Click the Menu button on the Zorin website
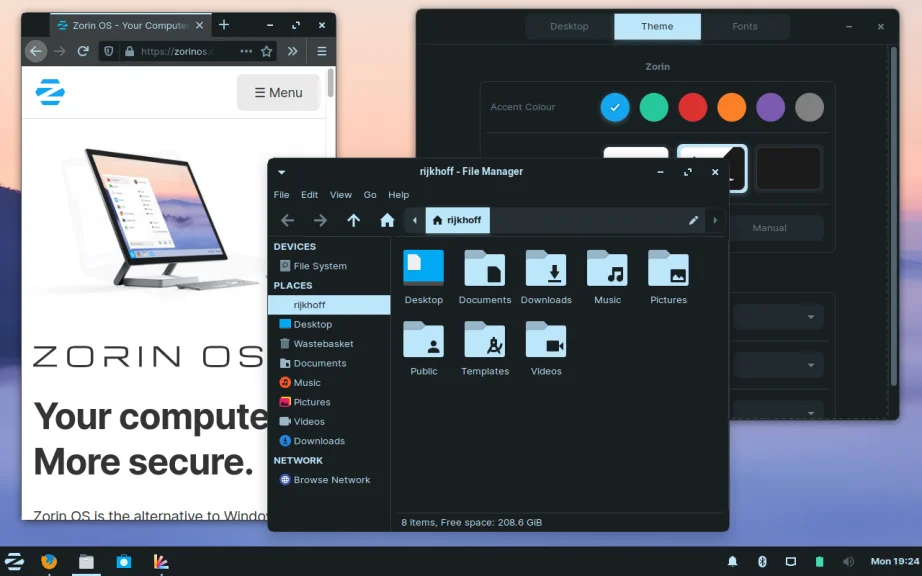922x576 pixels. click(278, 92)
